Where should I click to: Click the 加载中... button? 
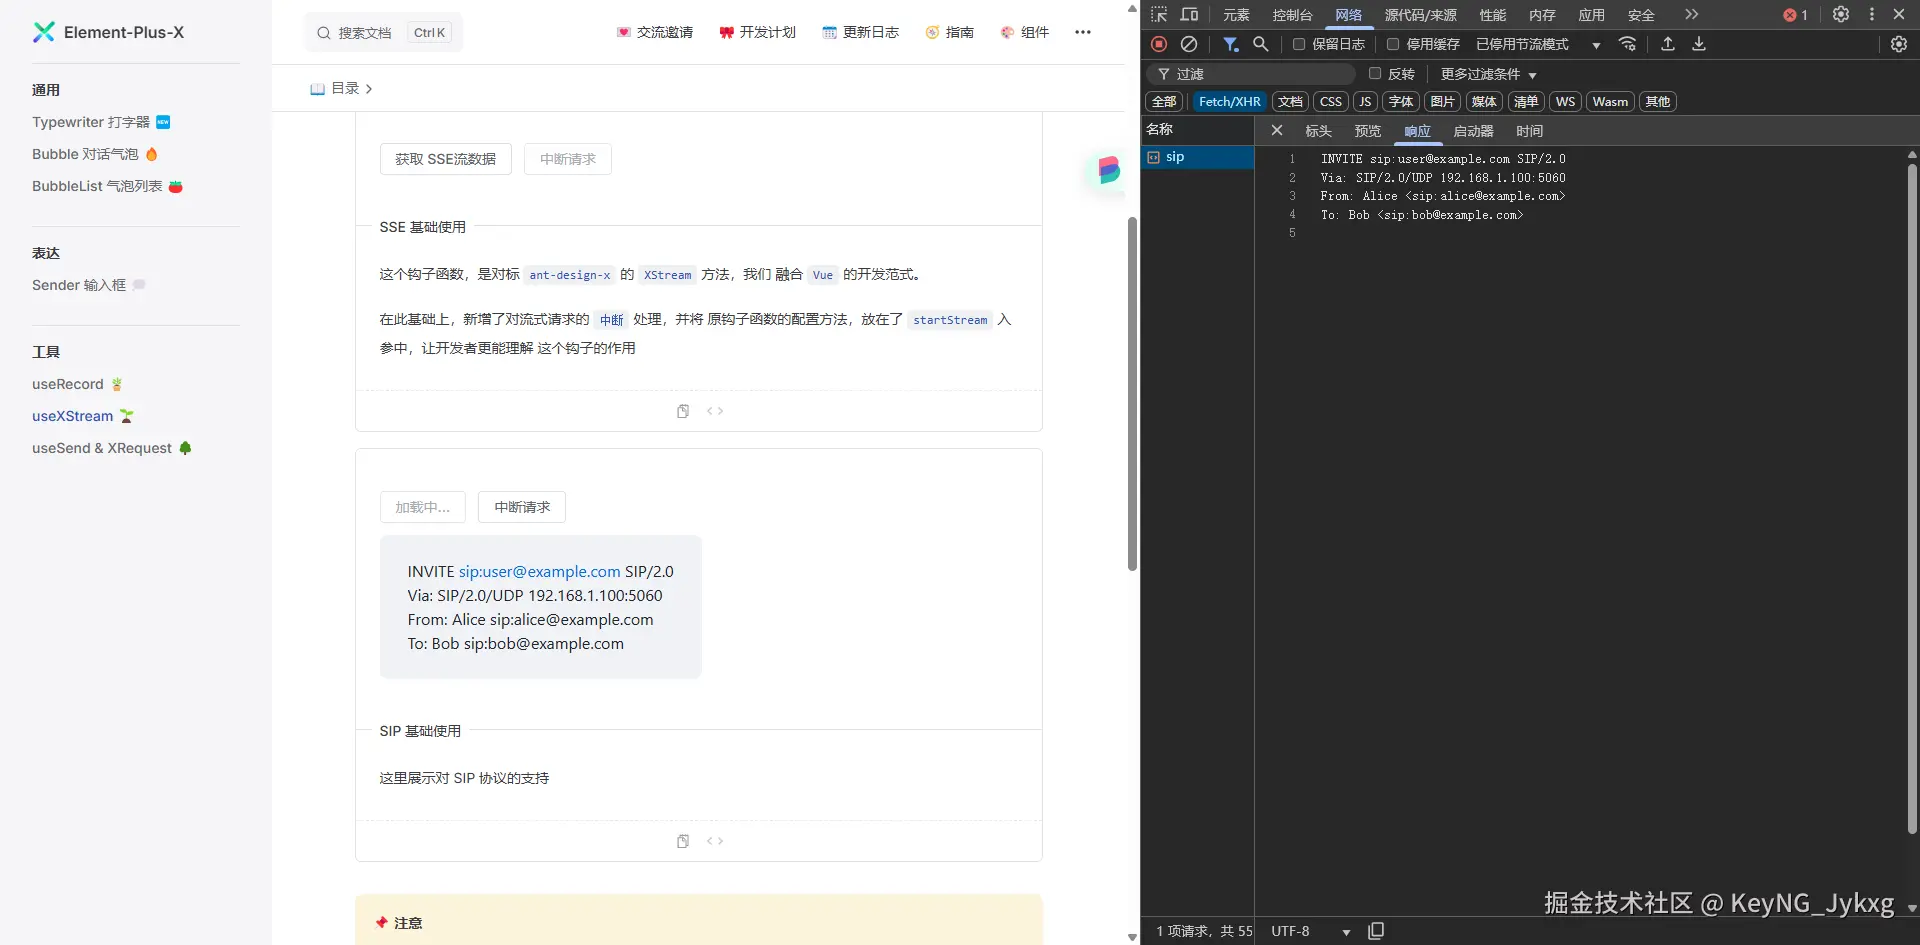point(423,507)
